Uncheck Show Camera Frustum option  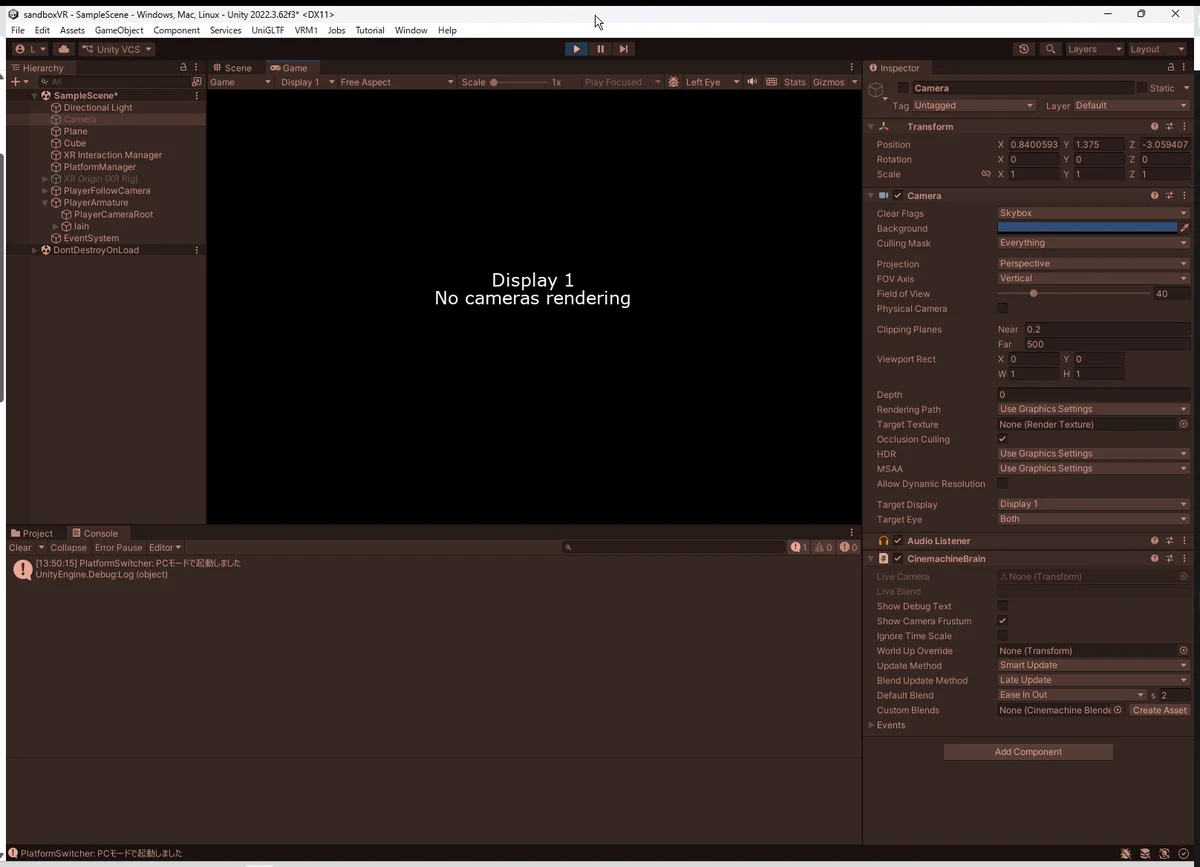coord(1003,621)
